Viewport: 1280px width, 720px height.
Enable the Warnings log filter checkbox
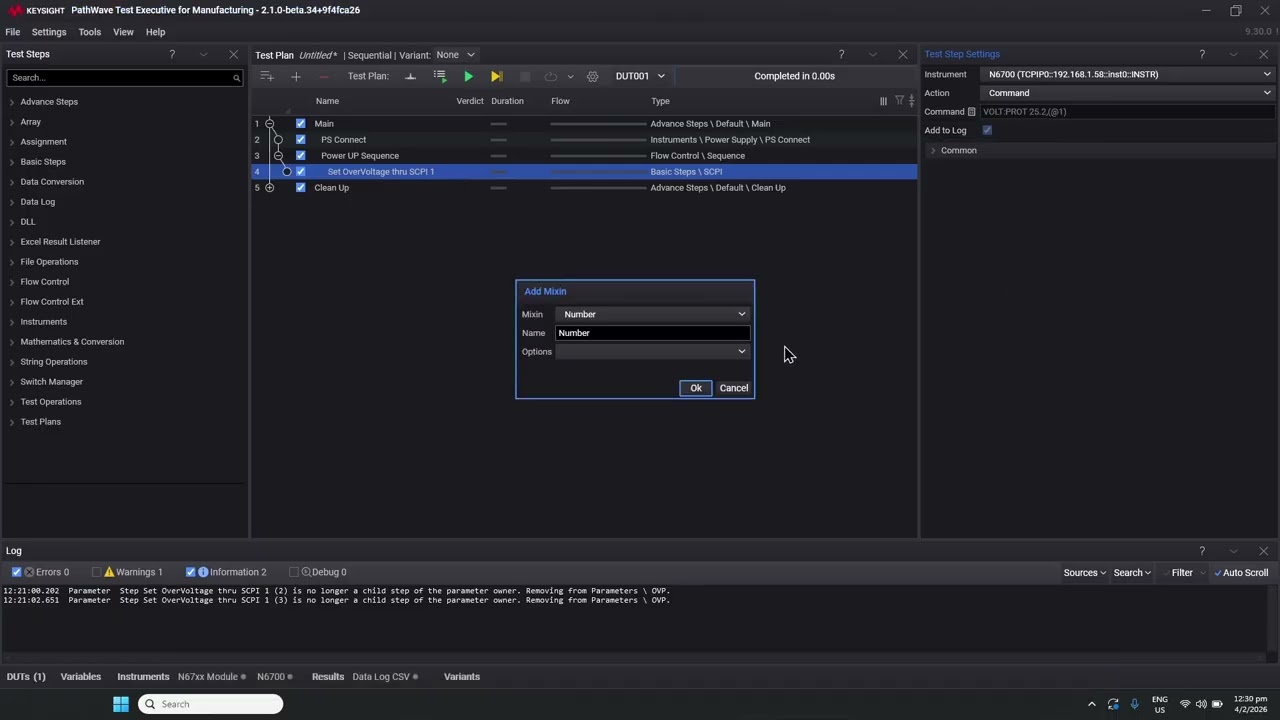coord(97,572)
